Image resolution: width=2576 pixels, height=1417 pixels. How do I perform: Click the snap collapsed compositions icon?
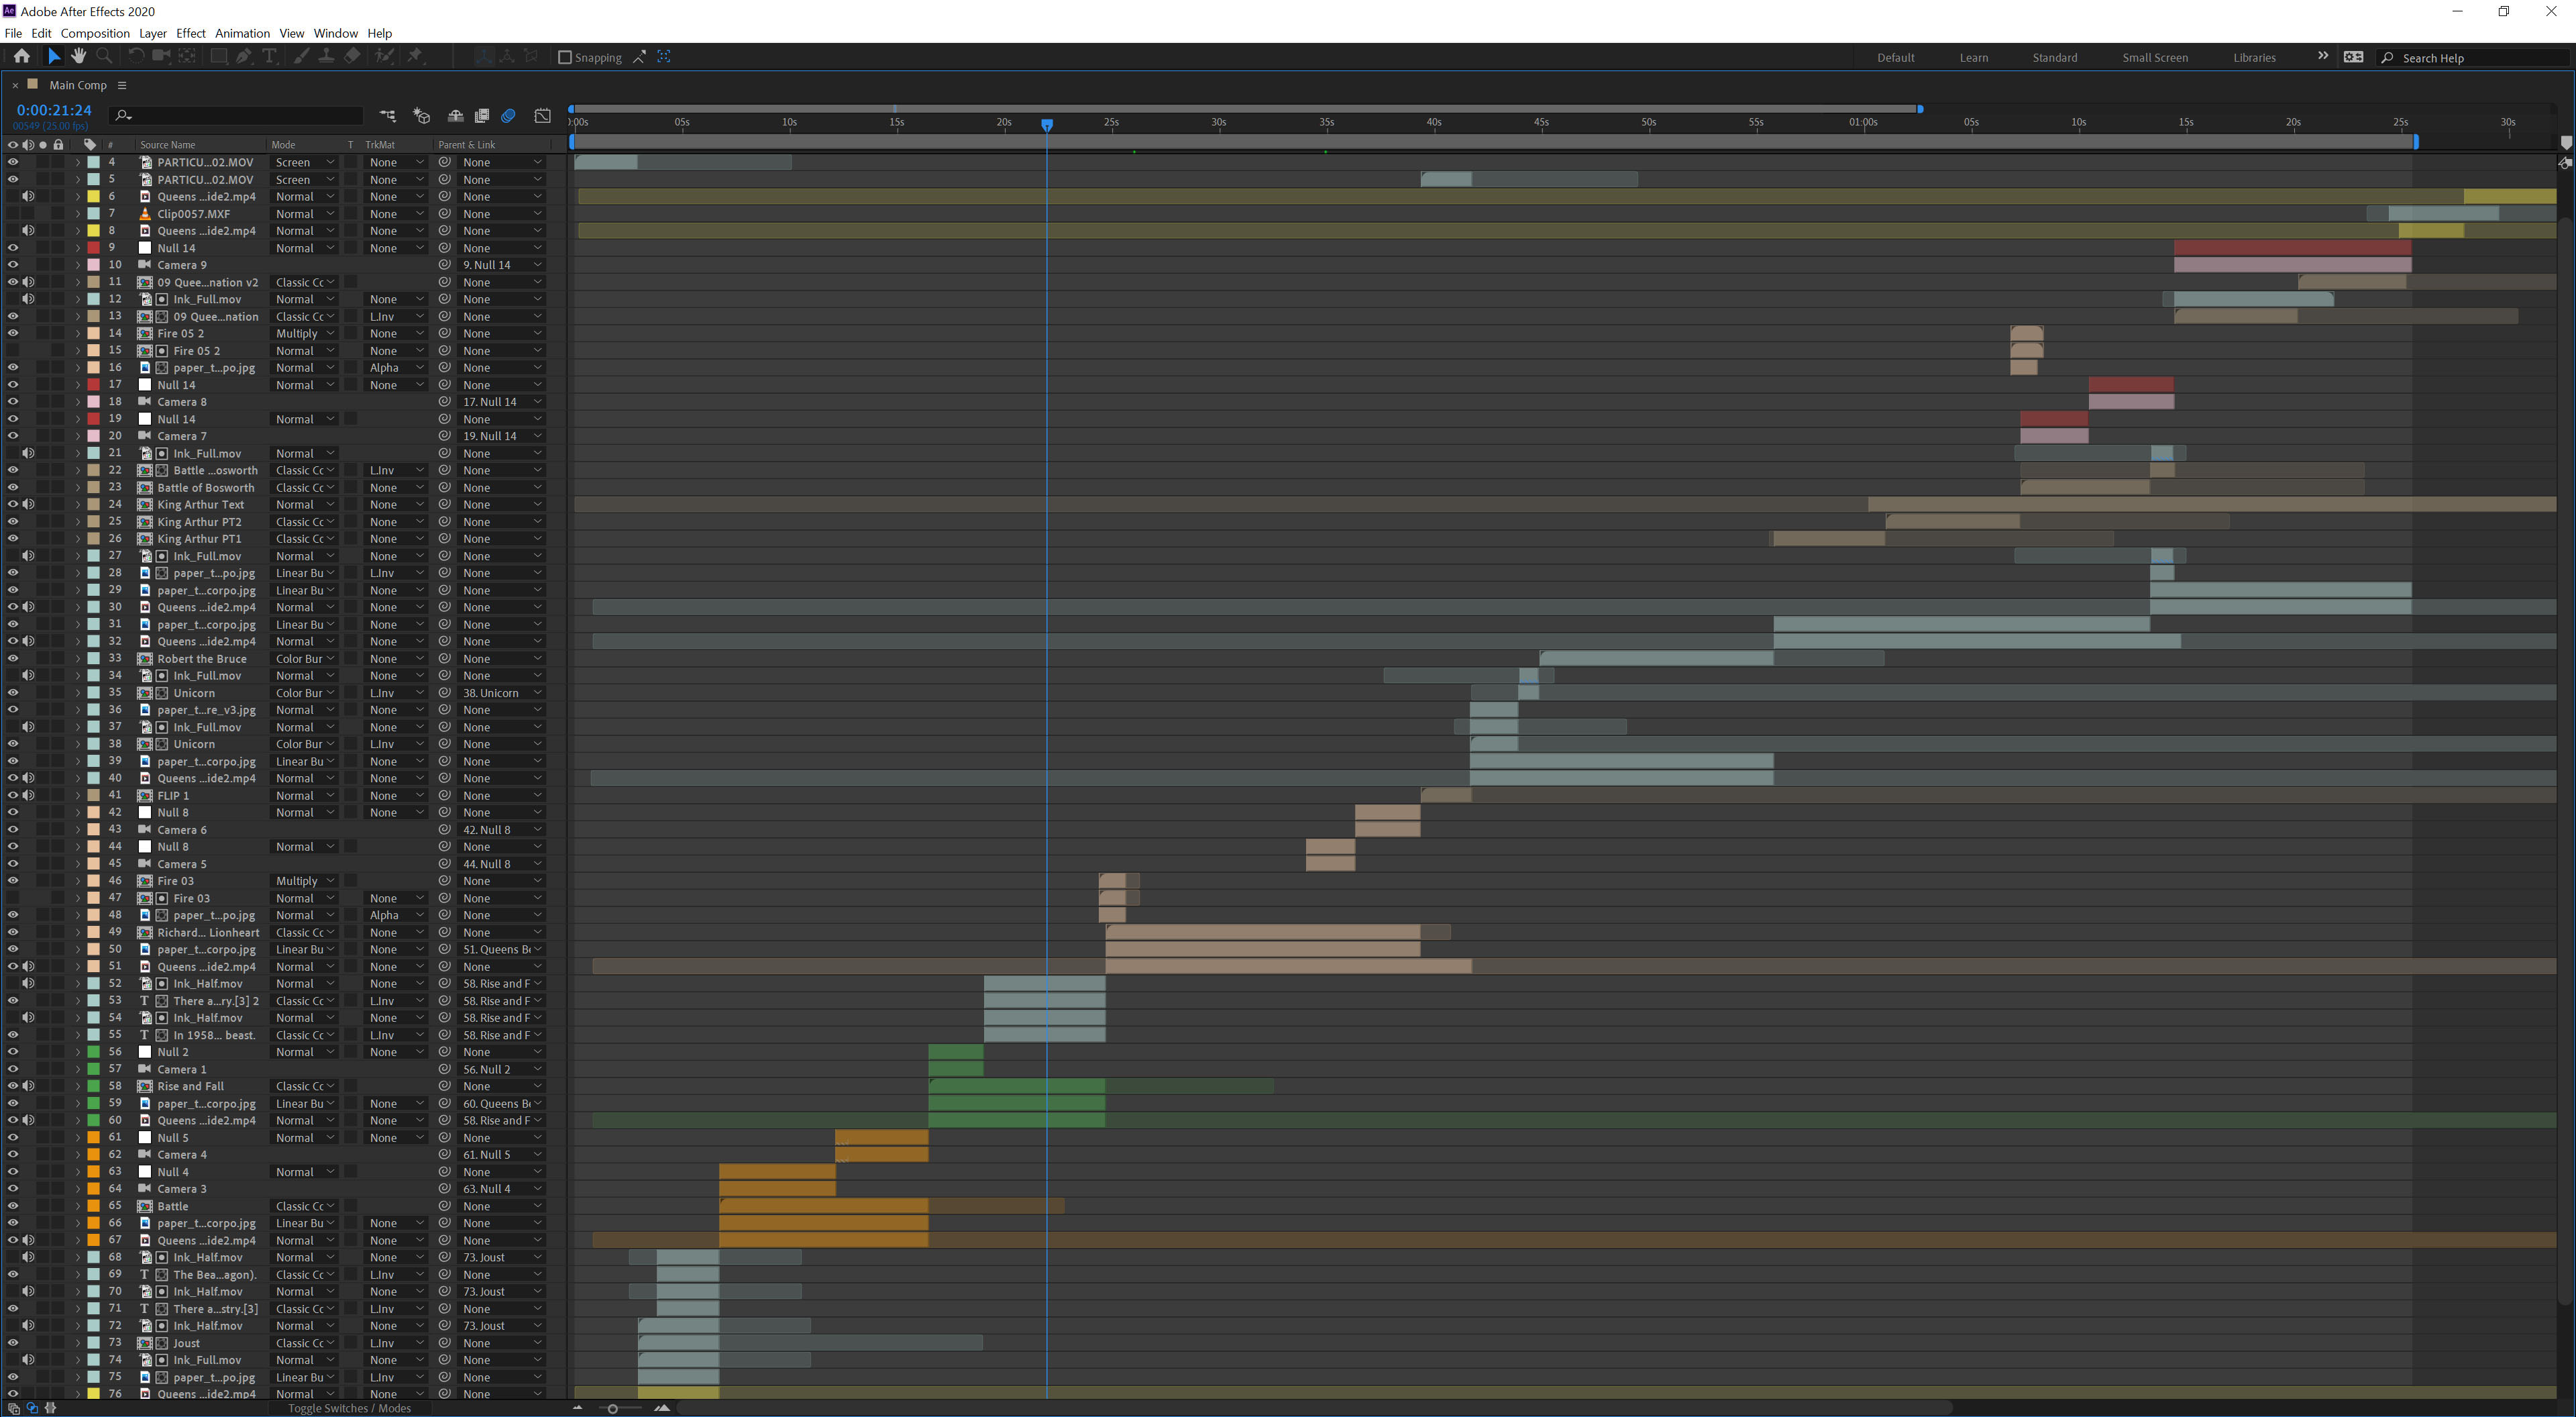click(x=664, y=57)
